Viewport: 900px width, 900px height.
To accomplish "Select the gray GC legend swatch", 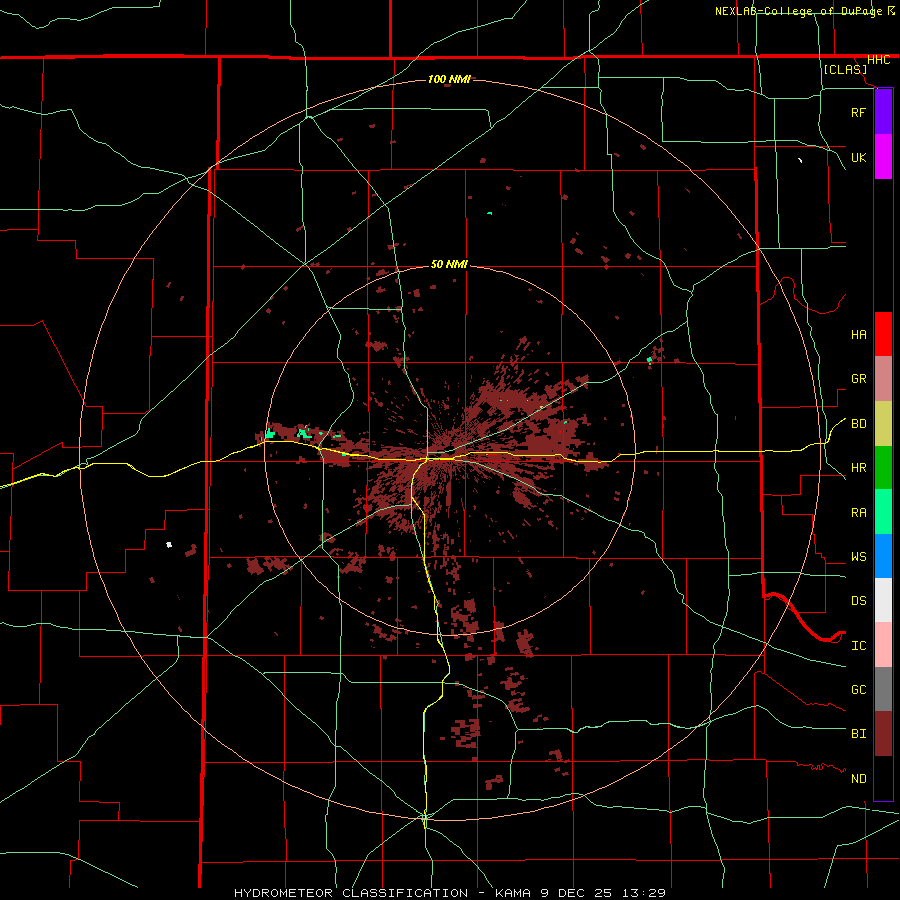I will pyautogui.click(x=883, y=689).
